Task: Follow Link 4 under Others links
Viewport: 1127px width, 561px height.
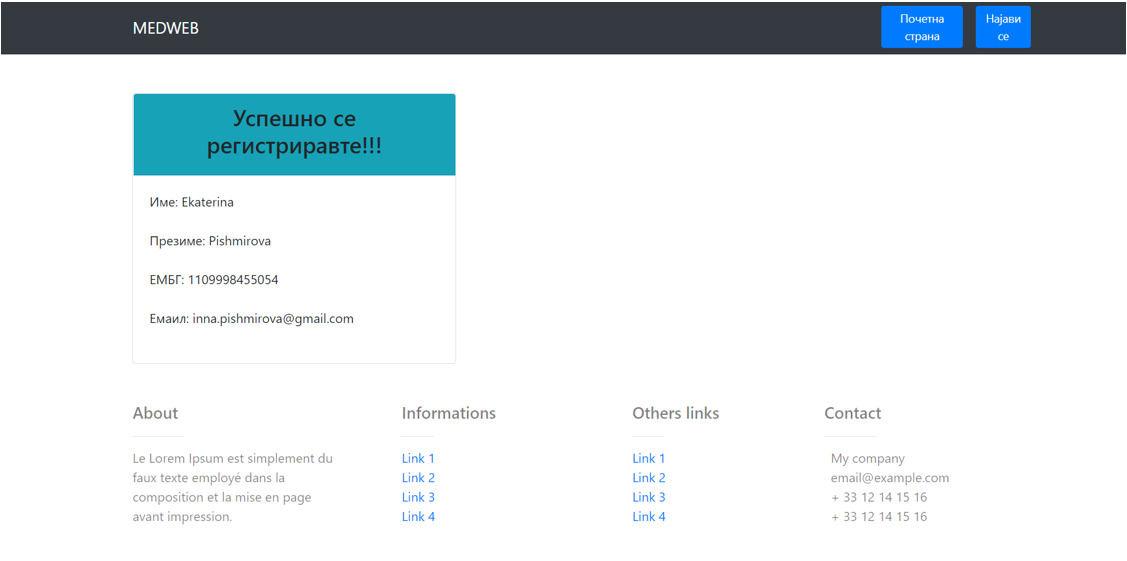Action: 648,517
